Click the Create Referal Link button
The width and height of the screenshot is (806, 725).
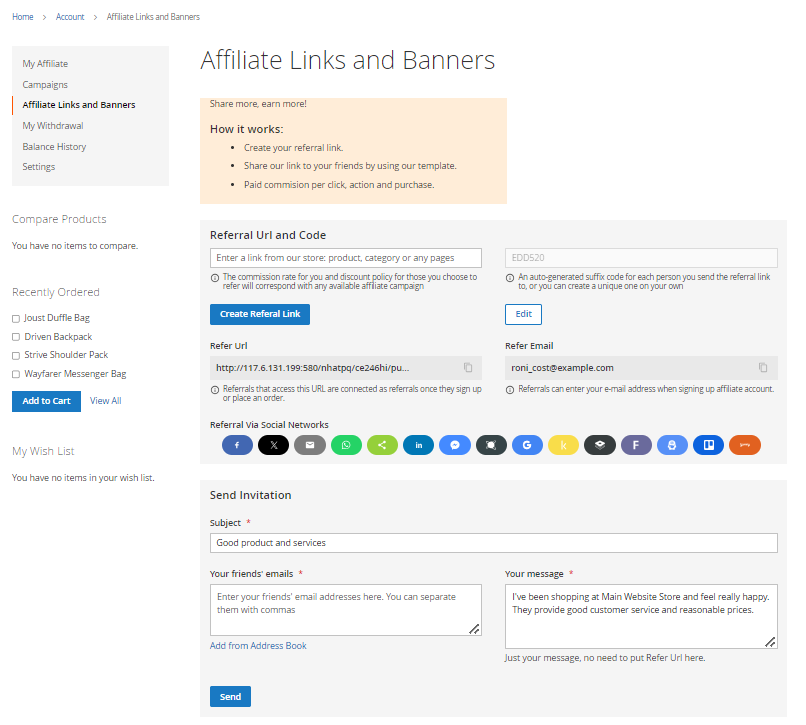(x=260, y=314)
